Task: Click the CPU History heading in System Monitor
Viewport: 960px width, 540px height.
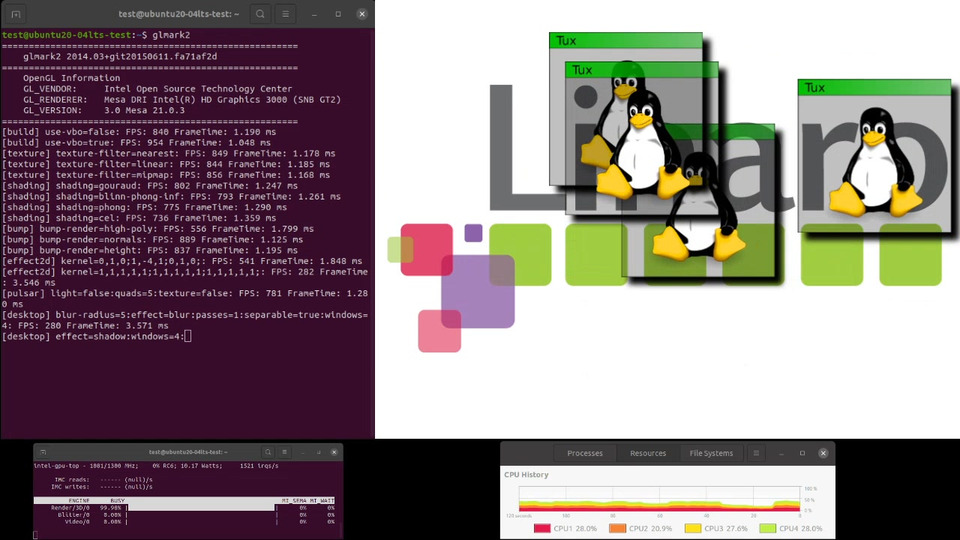Action: [526, 474]
